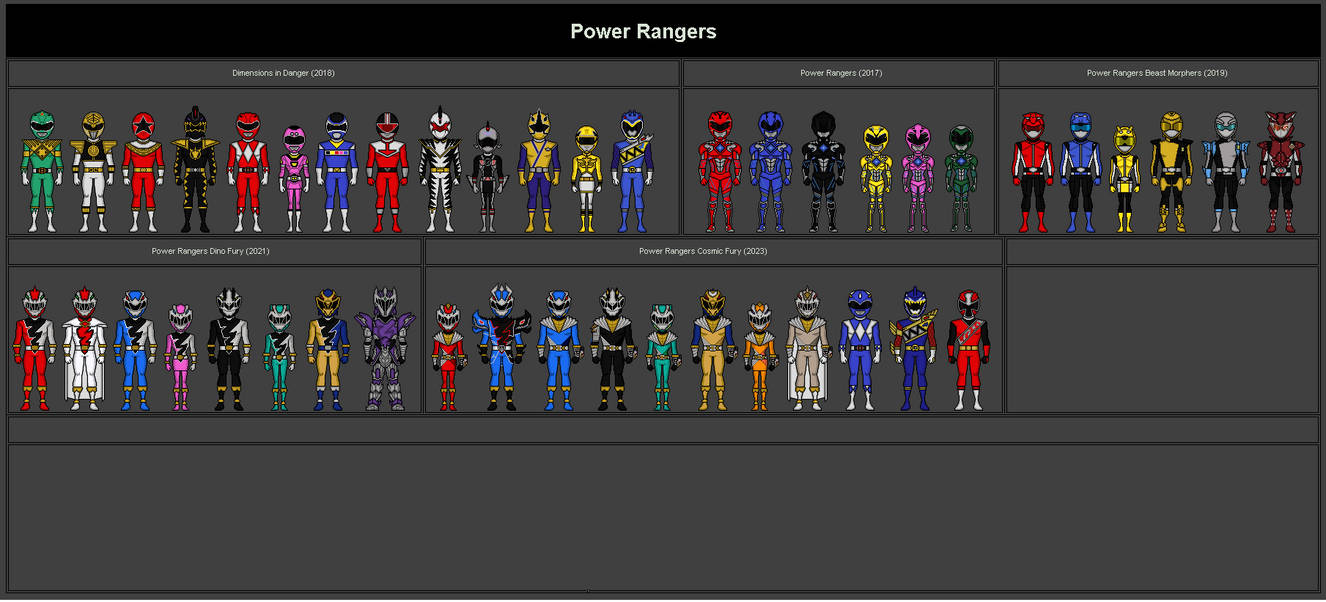Click the beige Cosmic Fury ranger with white cape

click(808, 349)
